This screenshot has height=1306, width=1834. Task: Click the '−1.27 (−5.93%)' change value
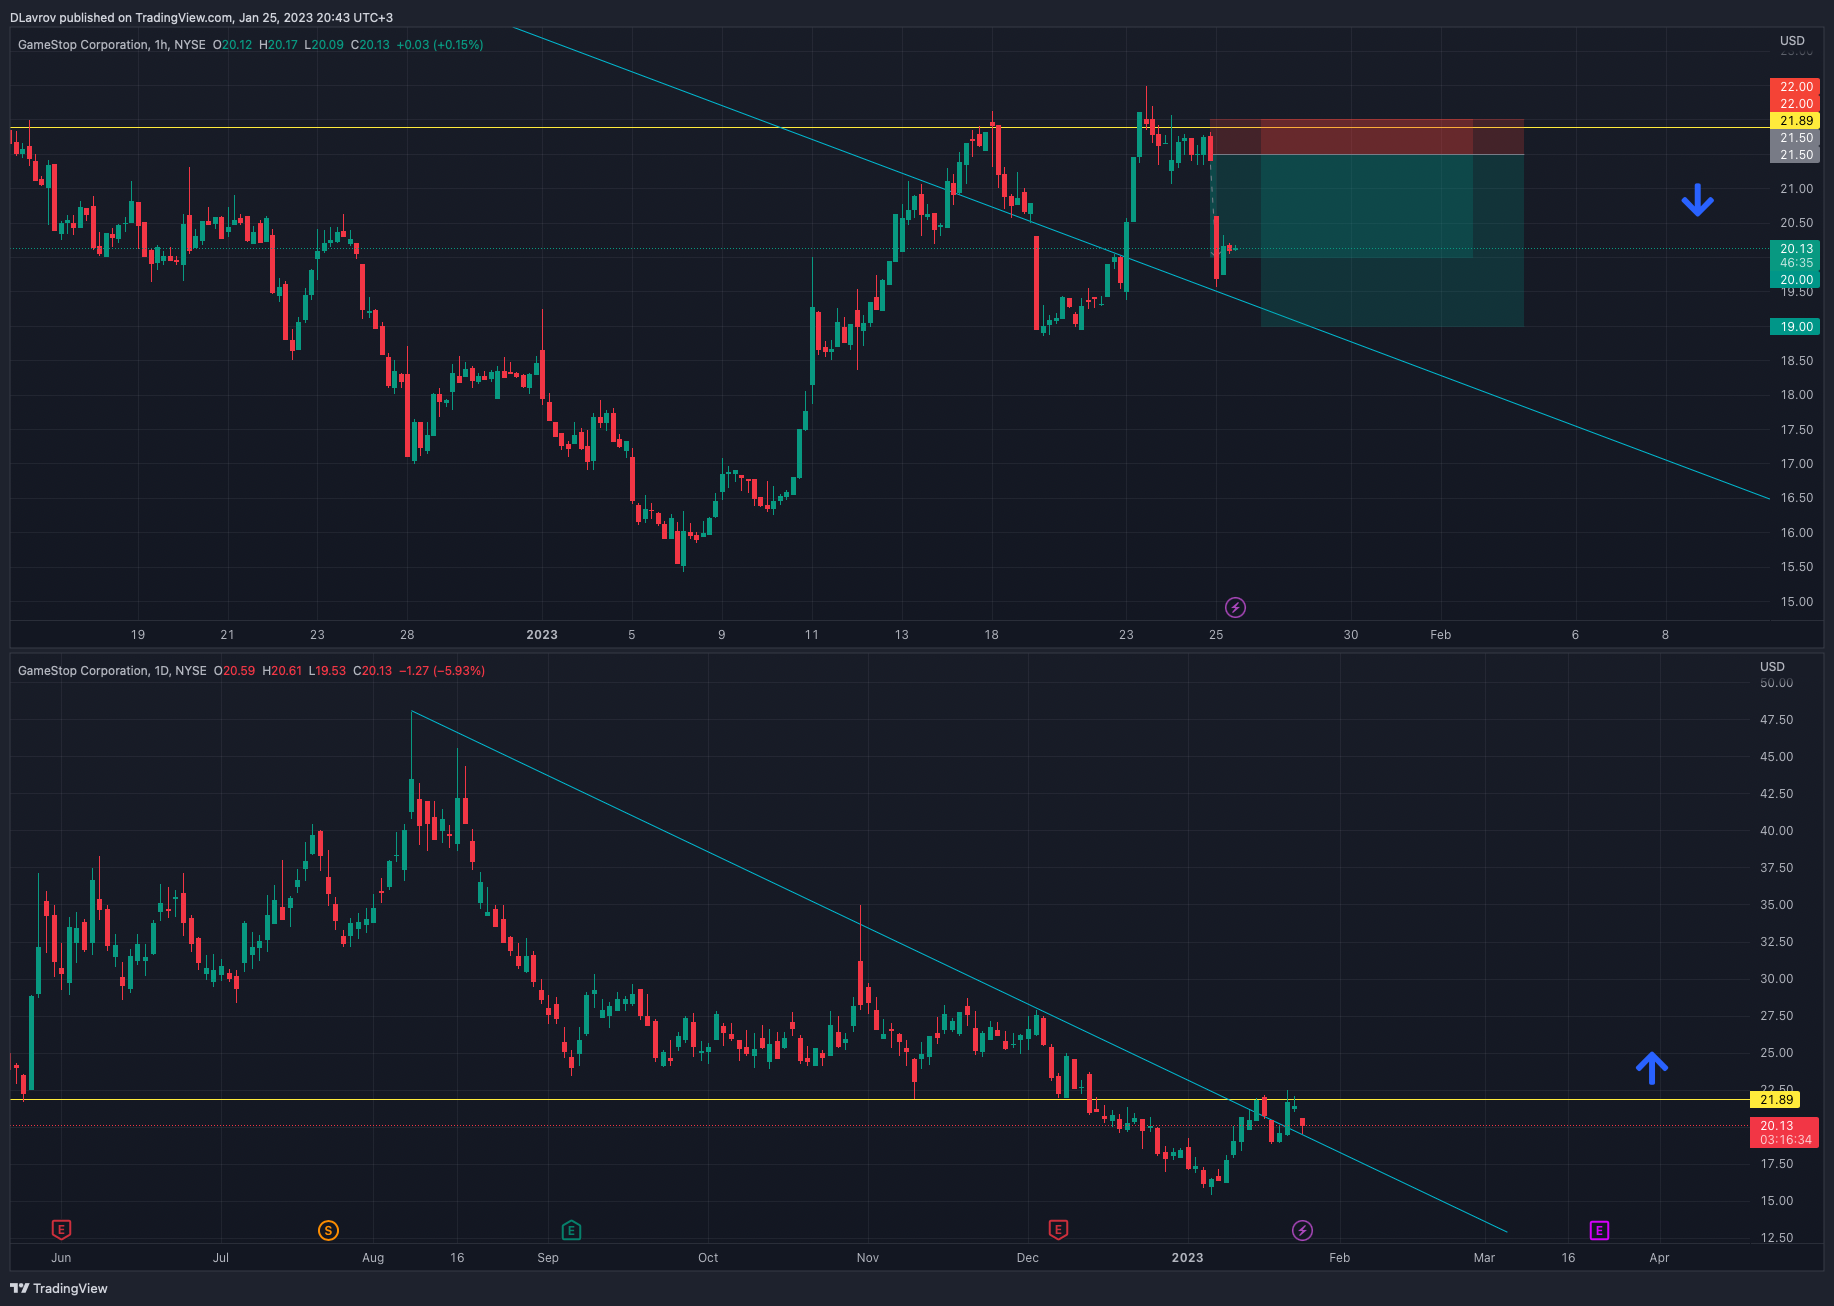coord(442,671)
